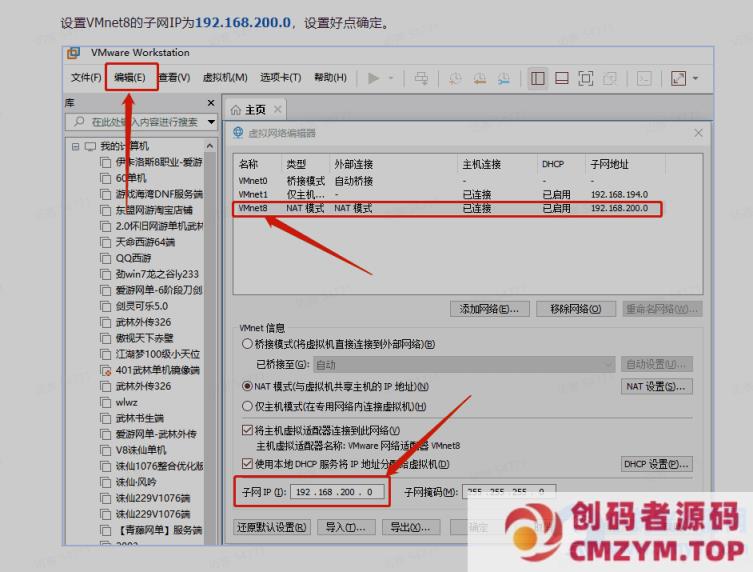This screenshot has width=753, height=572.
Task: Open the power options dropdown arrow
Action: 391,78
